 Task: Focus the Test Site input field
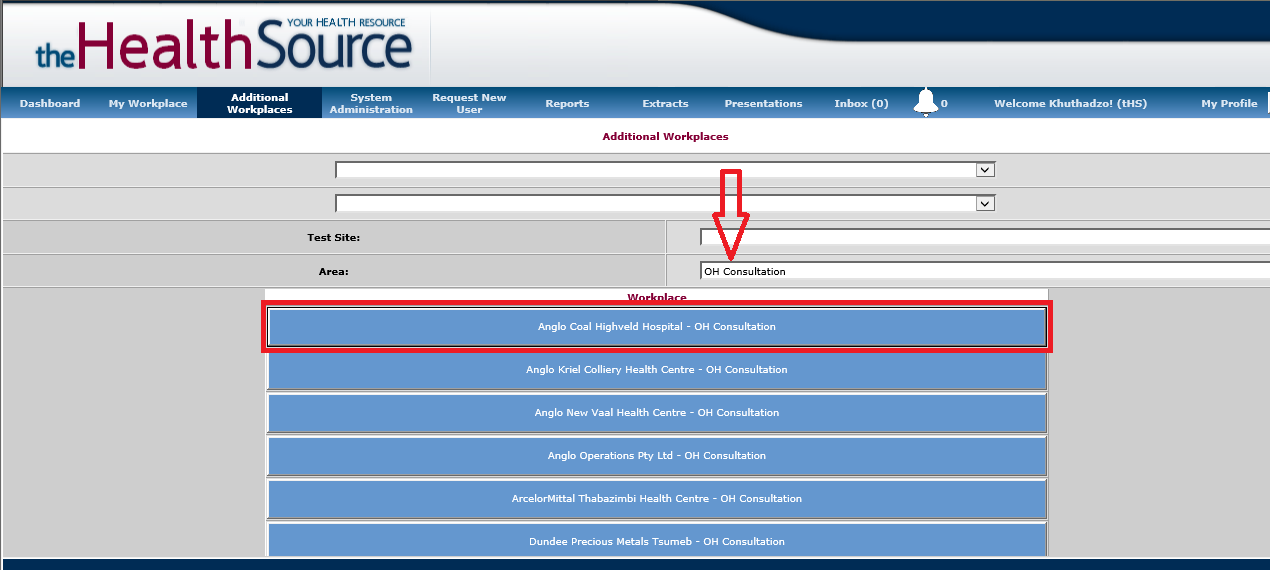pos(985,238)
